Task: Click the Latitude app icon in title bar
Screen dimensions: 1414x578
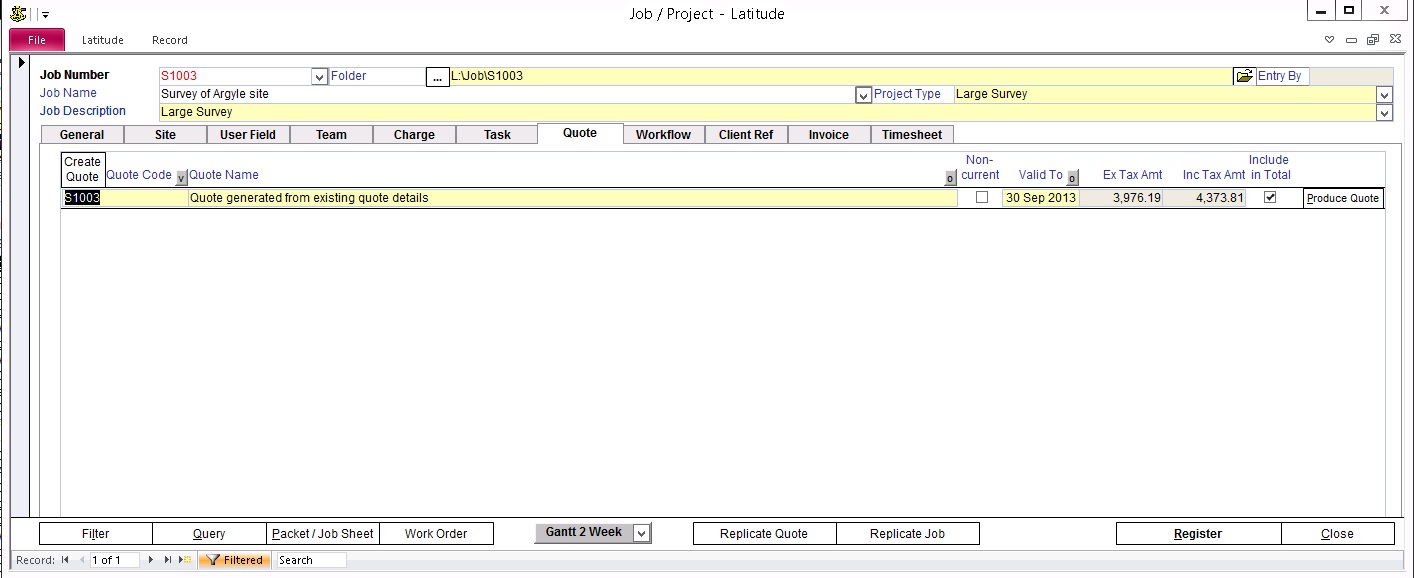Action: (17, 13)
